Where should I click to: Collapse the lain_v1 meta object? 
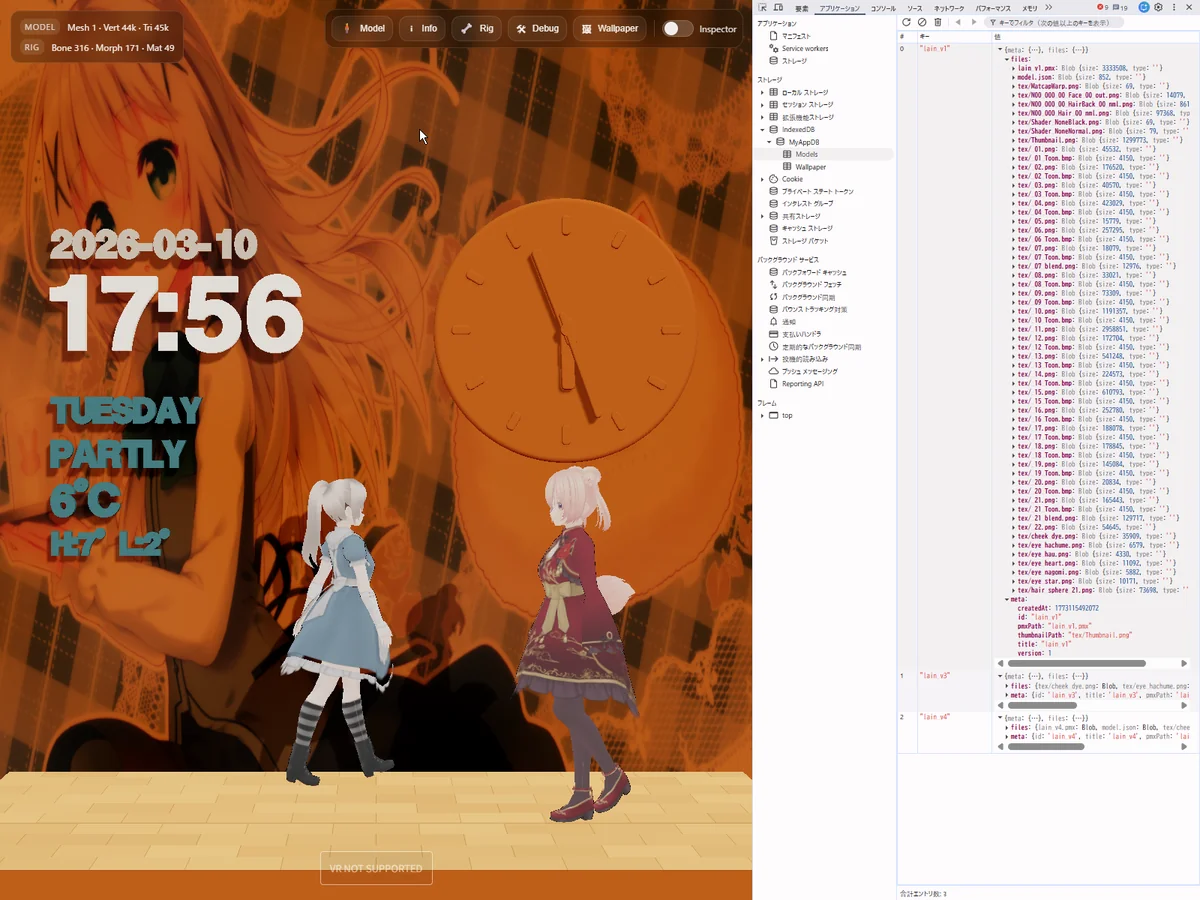click(x=1007, y=599)
